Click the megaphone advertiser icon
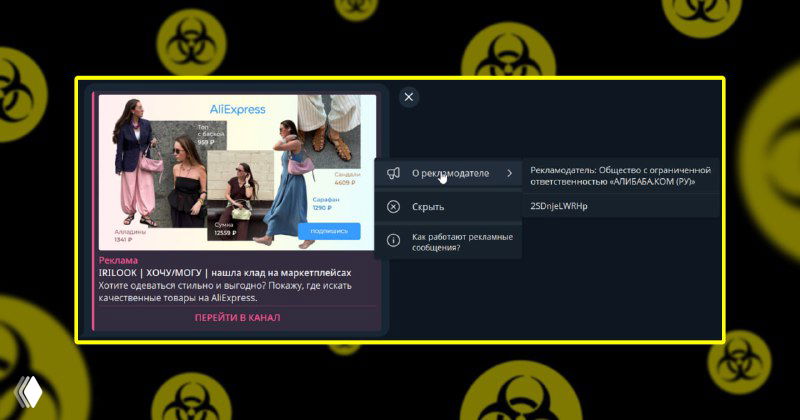The image size is (800, 420). (x=393, y=174)
